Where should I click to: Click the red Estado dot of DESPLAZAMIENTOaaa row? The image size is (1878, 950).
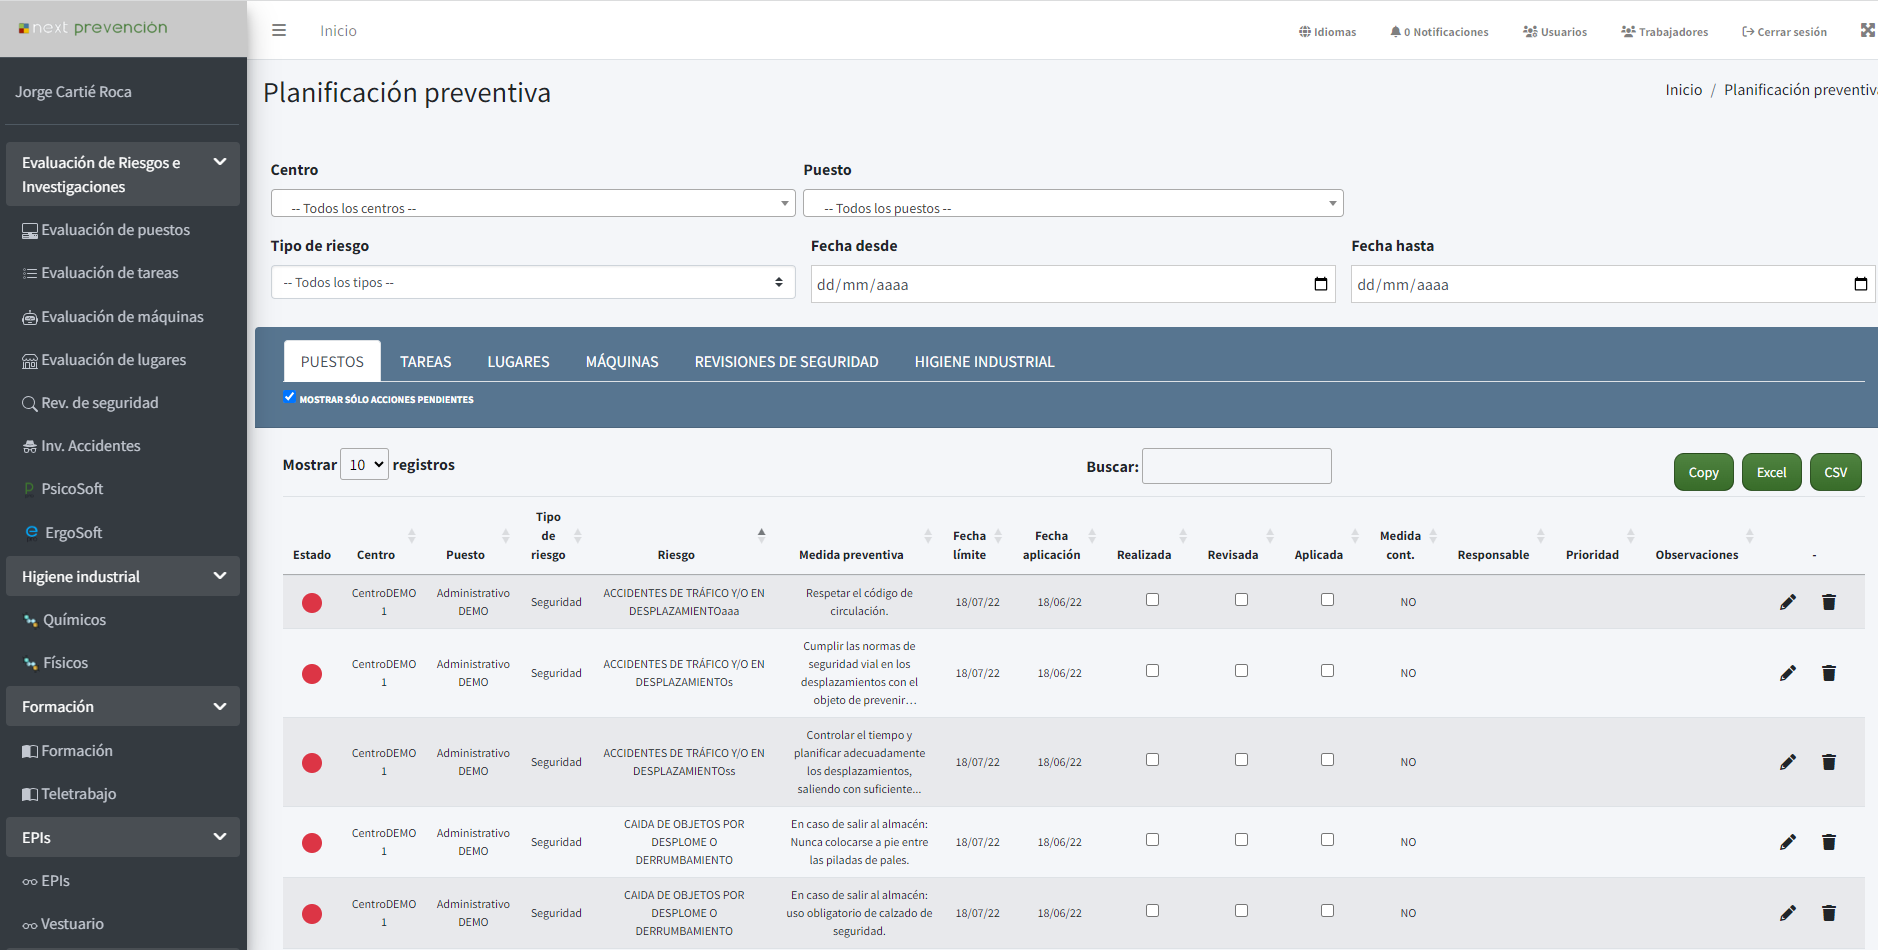pyautogui.click(x=312, y=603)
